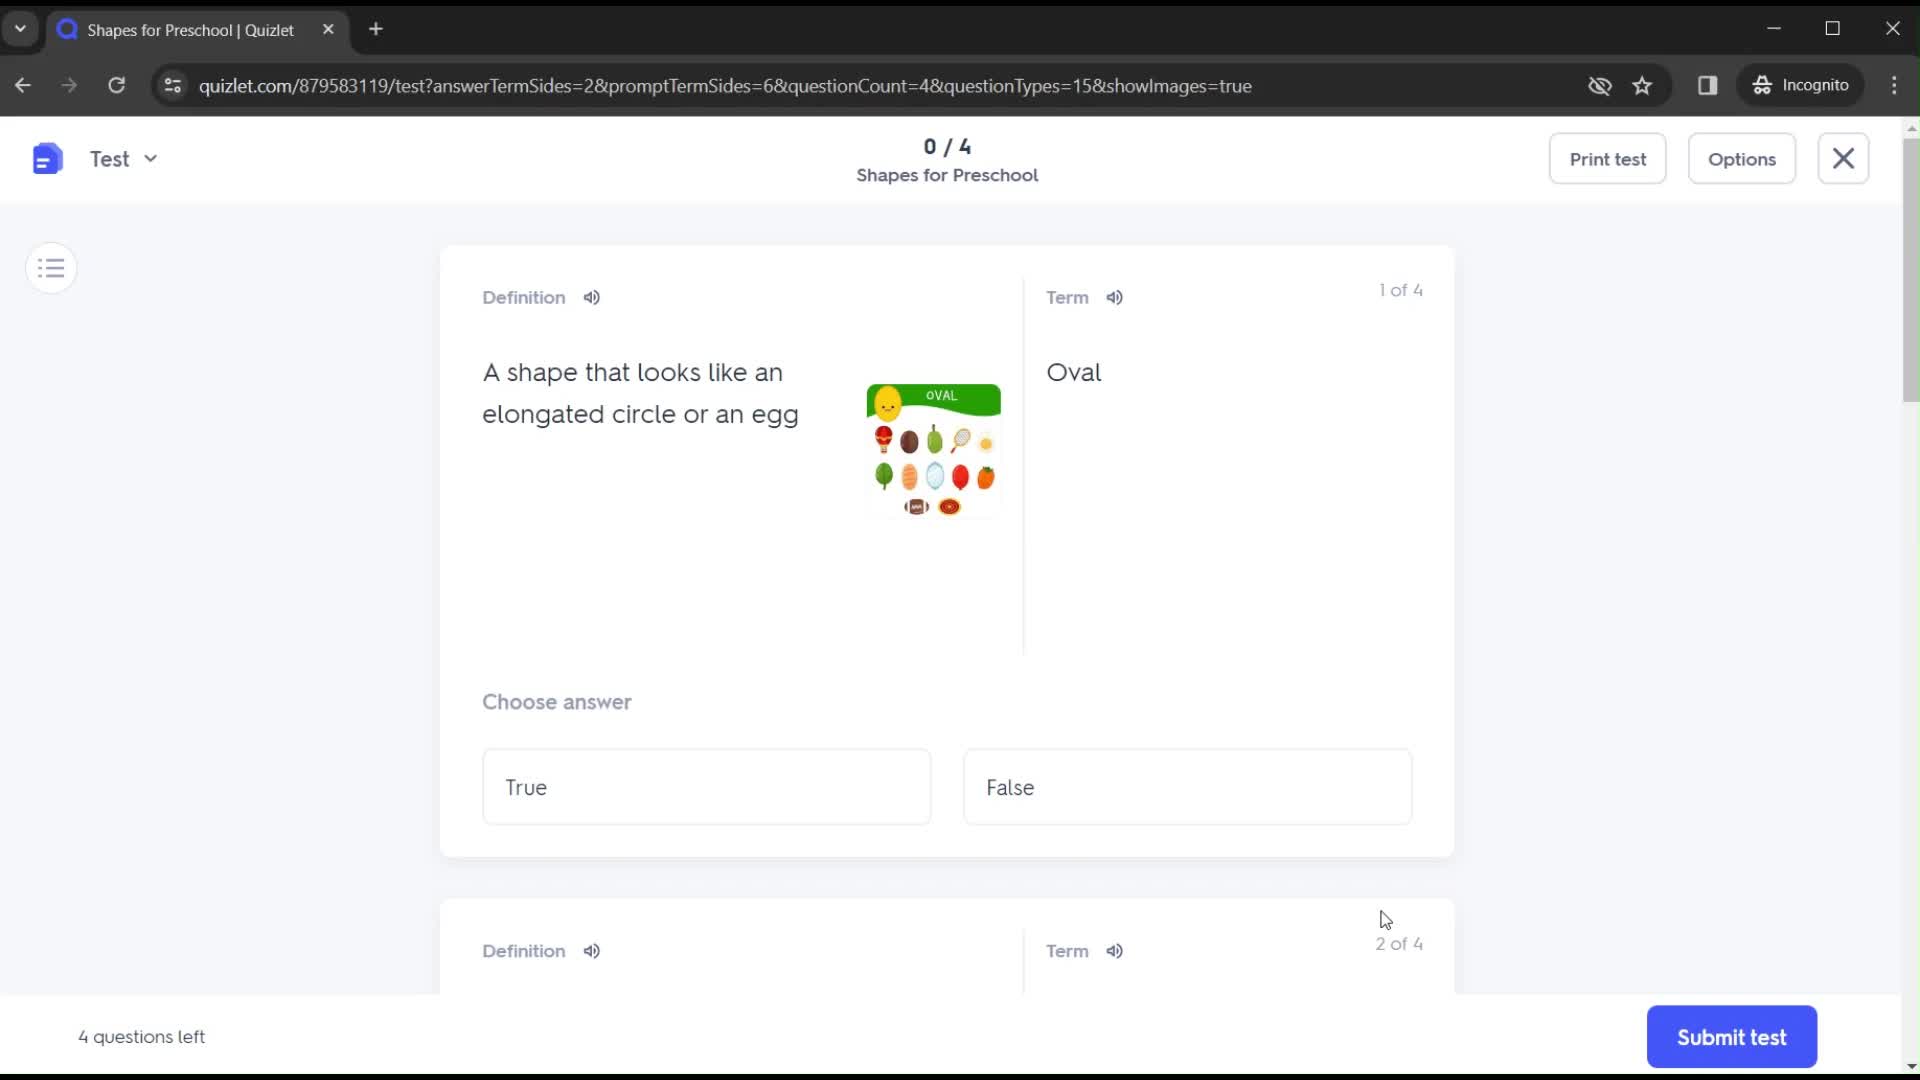Toggle browser extensions icon
Viewport: 1920px width, 1080px height.
[1710, 84]
